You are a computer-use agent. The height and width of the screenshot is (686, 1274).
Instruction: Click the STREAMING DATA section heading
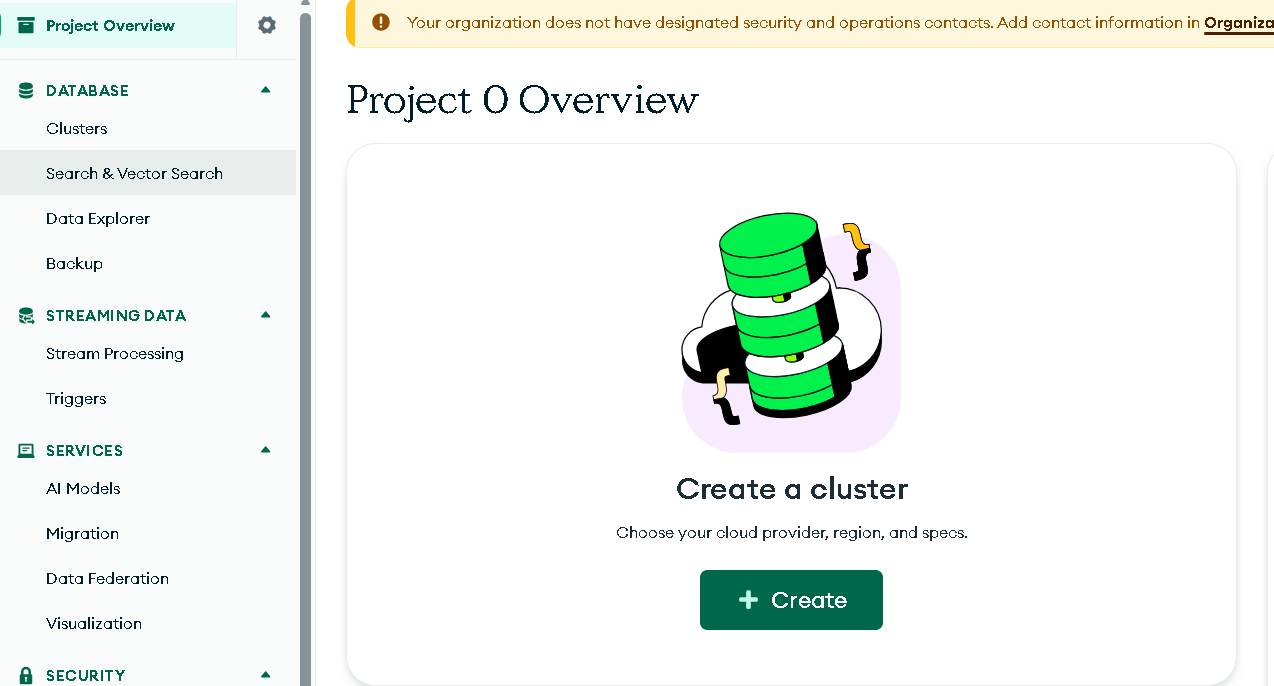tap(116, 315)
